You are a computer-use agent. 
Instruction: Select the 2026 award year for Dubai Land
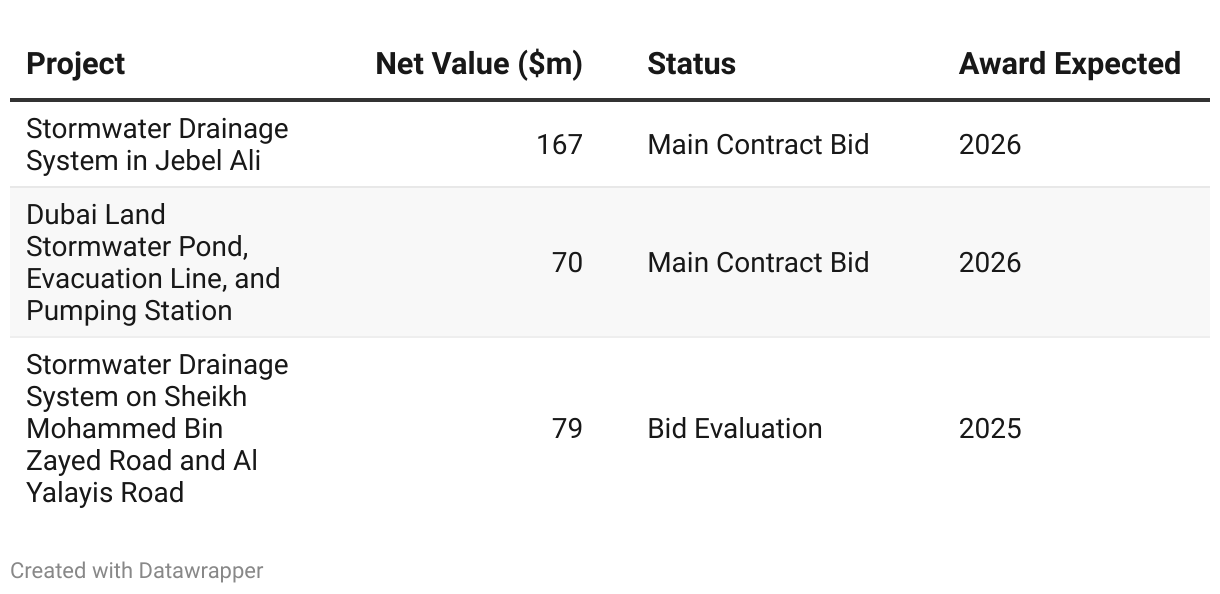[990, 262]
